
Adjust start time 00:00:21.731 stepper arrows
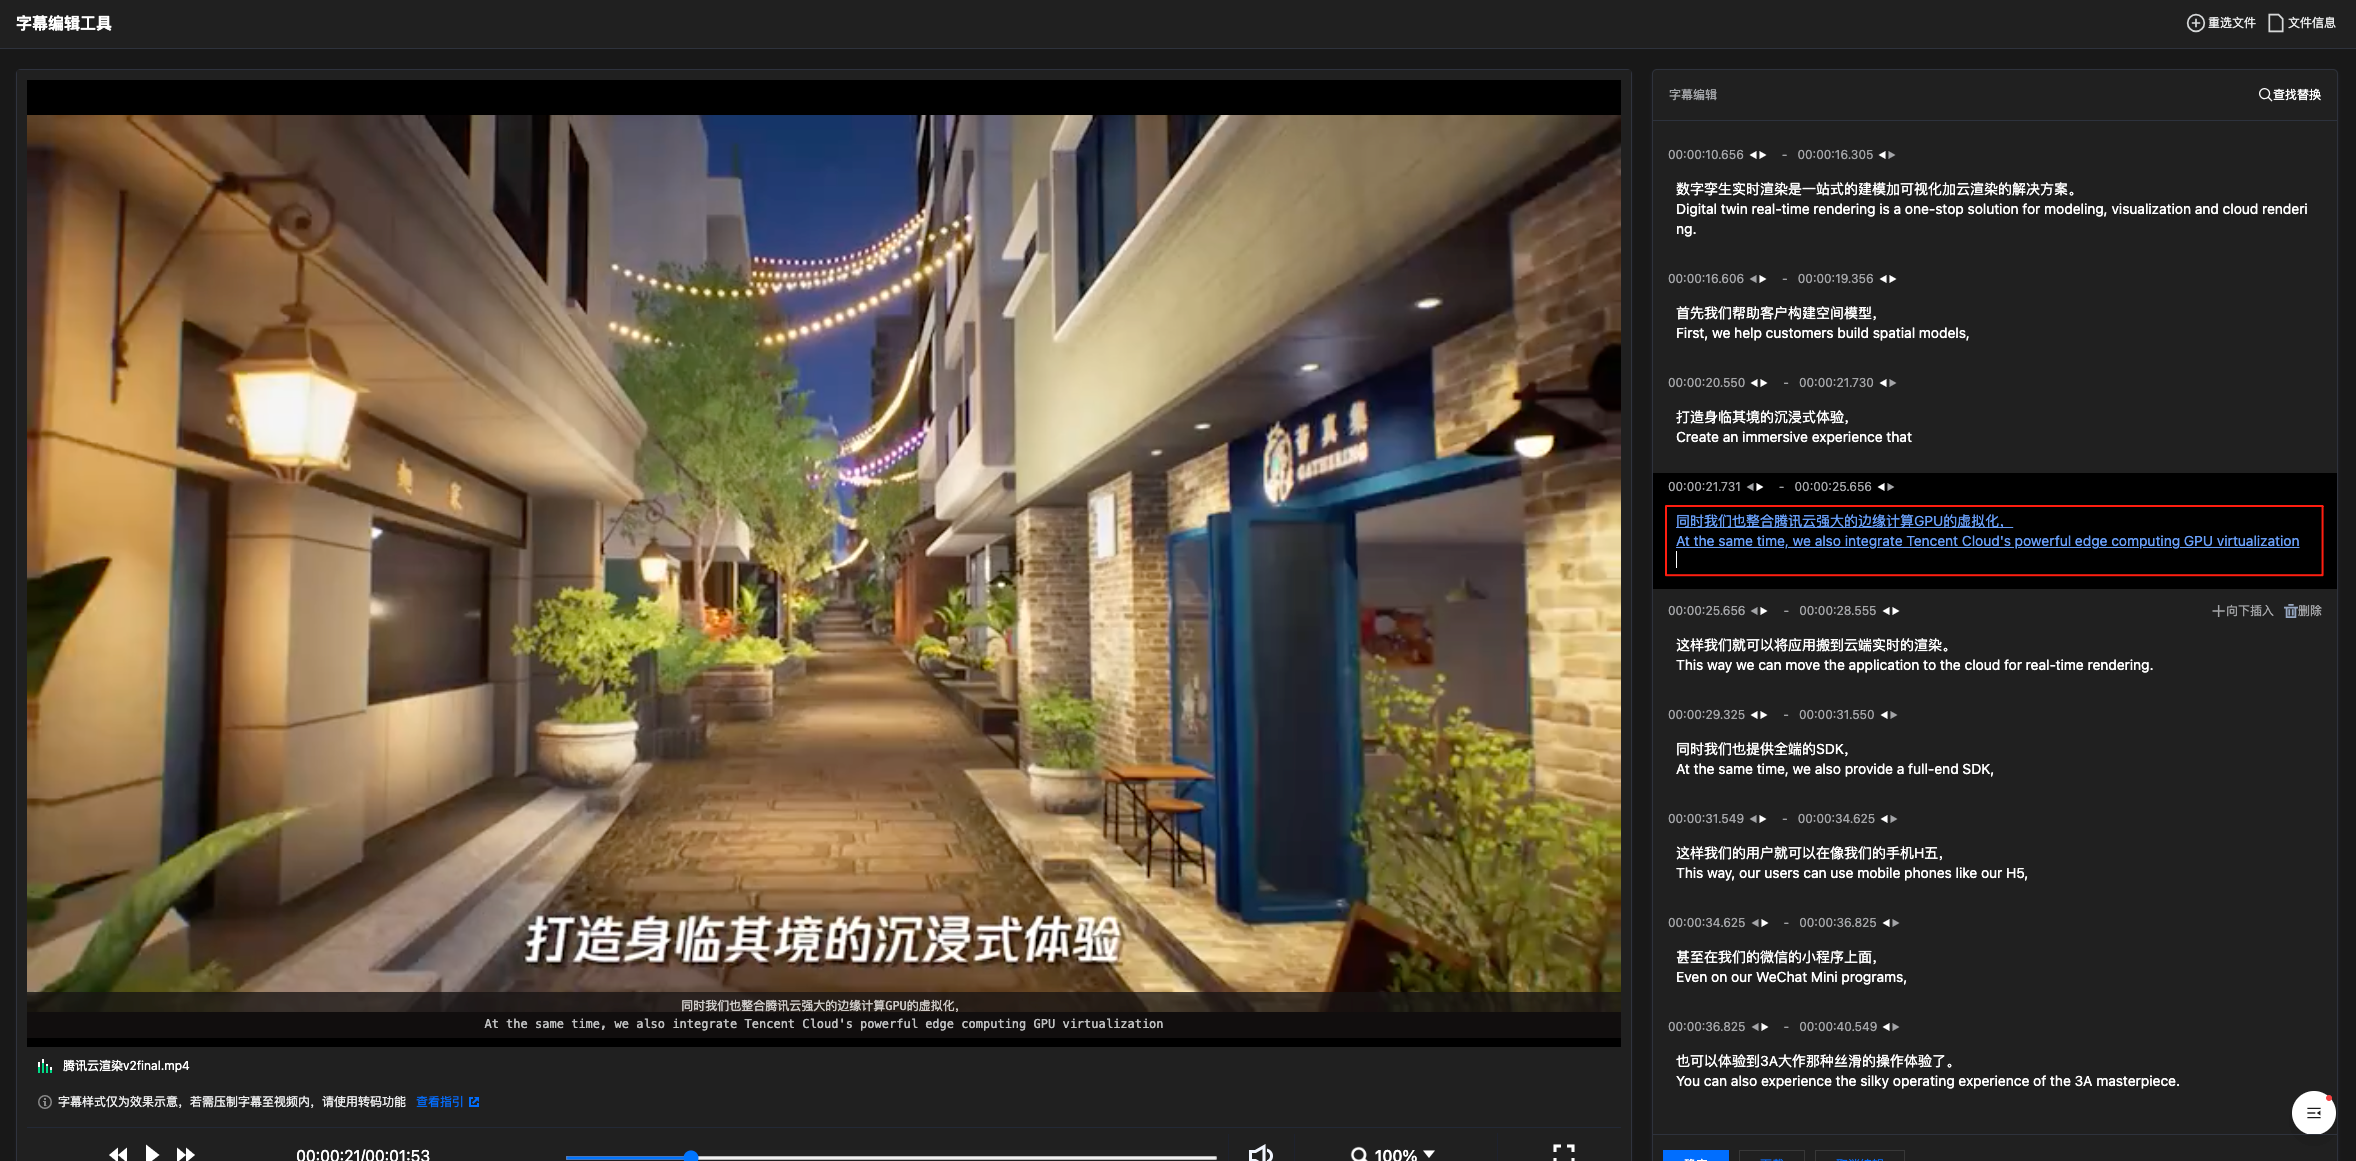[1755, 487]
